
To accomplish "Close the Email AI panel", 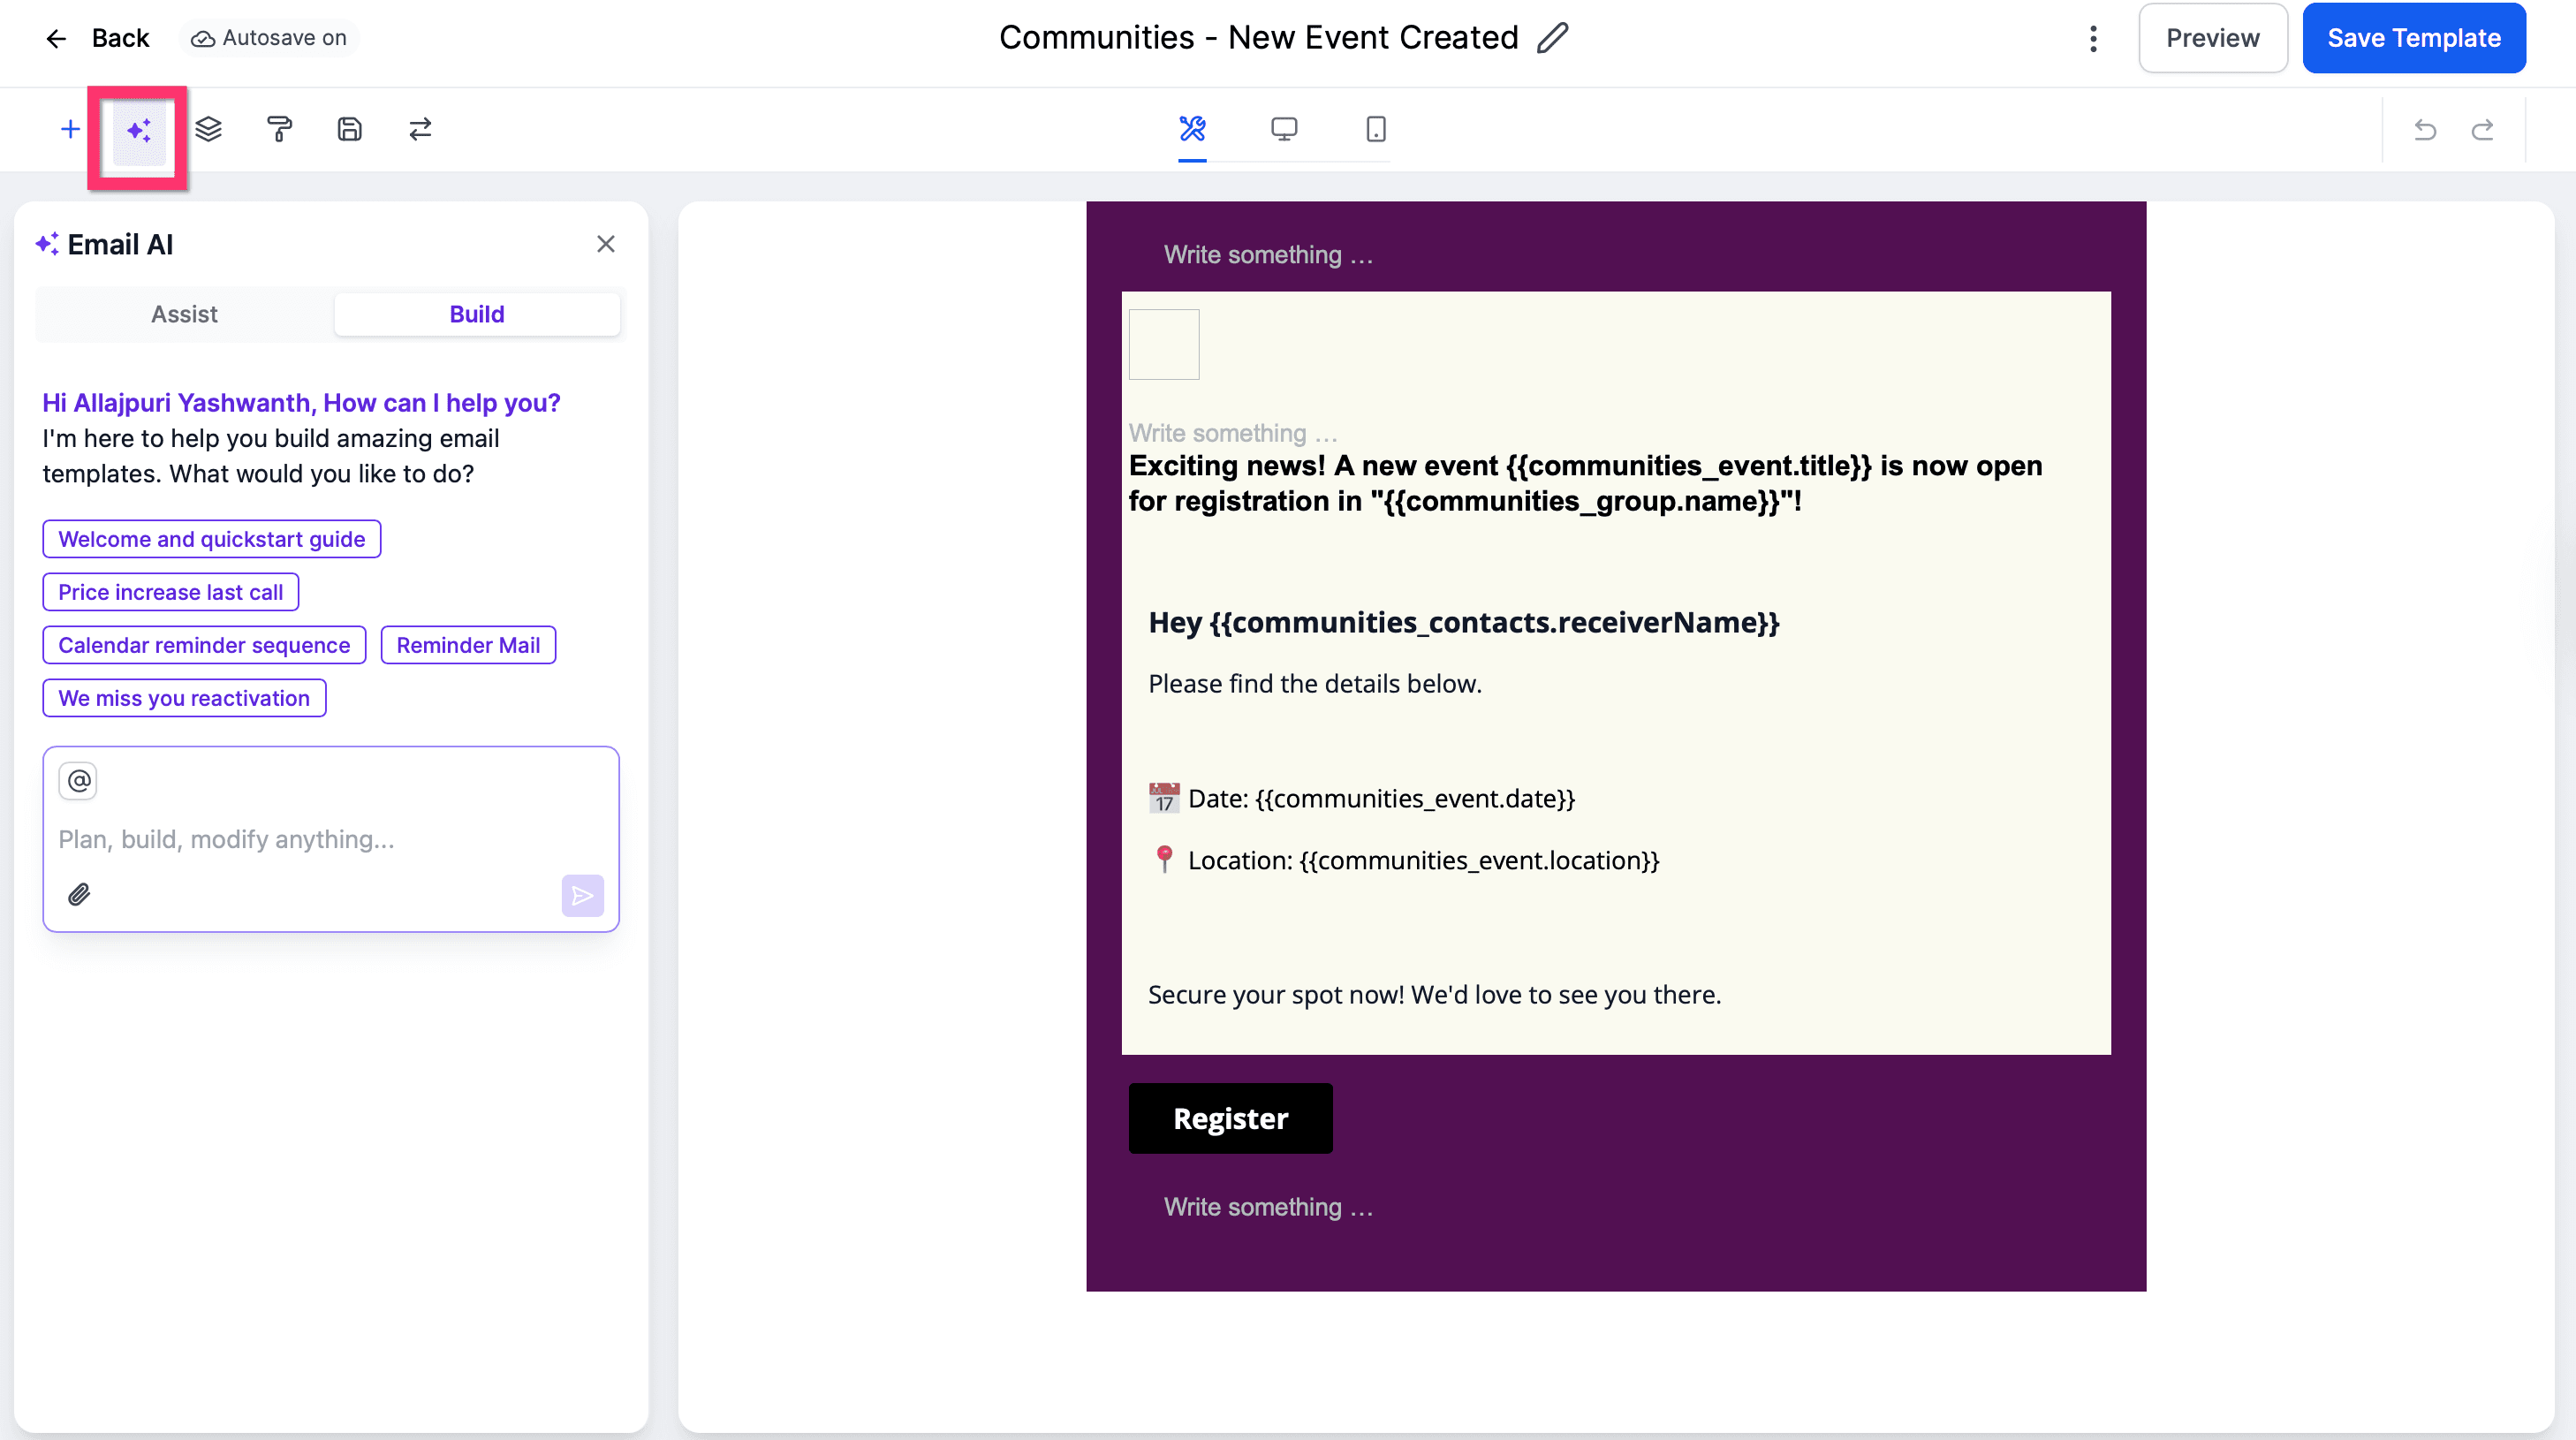I will pyautogui.click(x=605, y=244).
